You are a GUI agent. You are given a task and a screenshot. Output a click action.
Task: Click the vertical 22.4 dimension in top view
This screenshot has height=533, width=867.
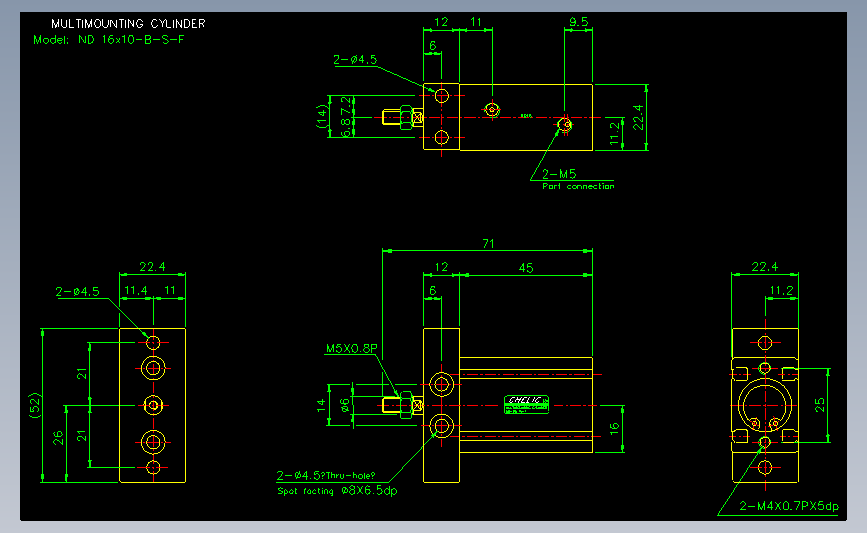(x=638, y=117)
